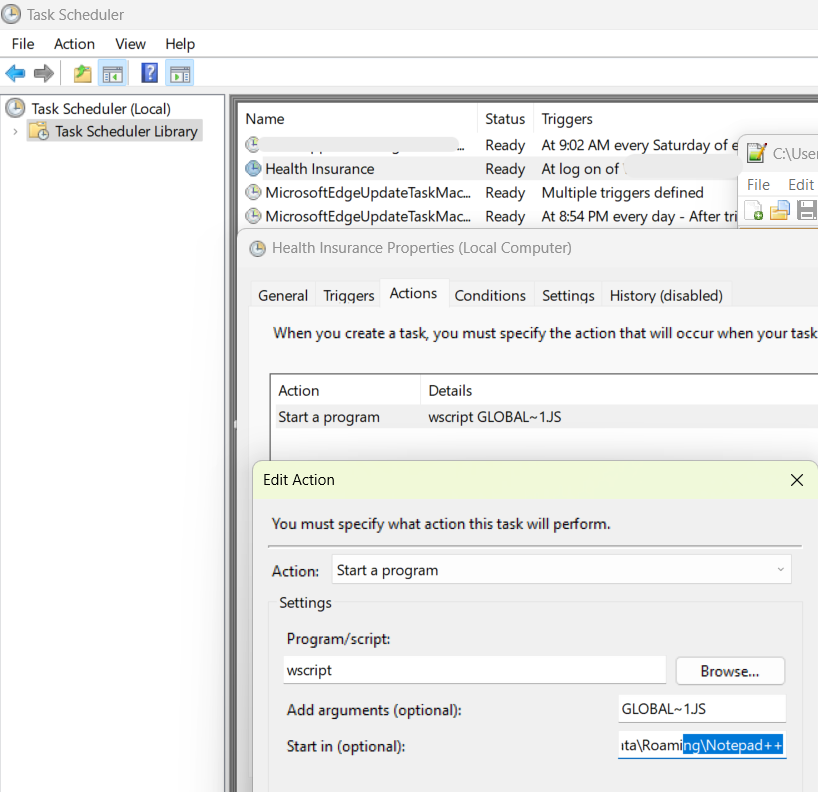
Task: Select the Task Scheduler (Local) tree item
Action: click(101, 109)
